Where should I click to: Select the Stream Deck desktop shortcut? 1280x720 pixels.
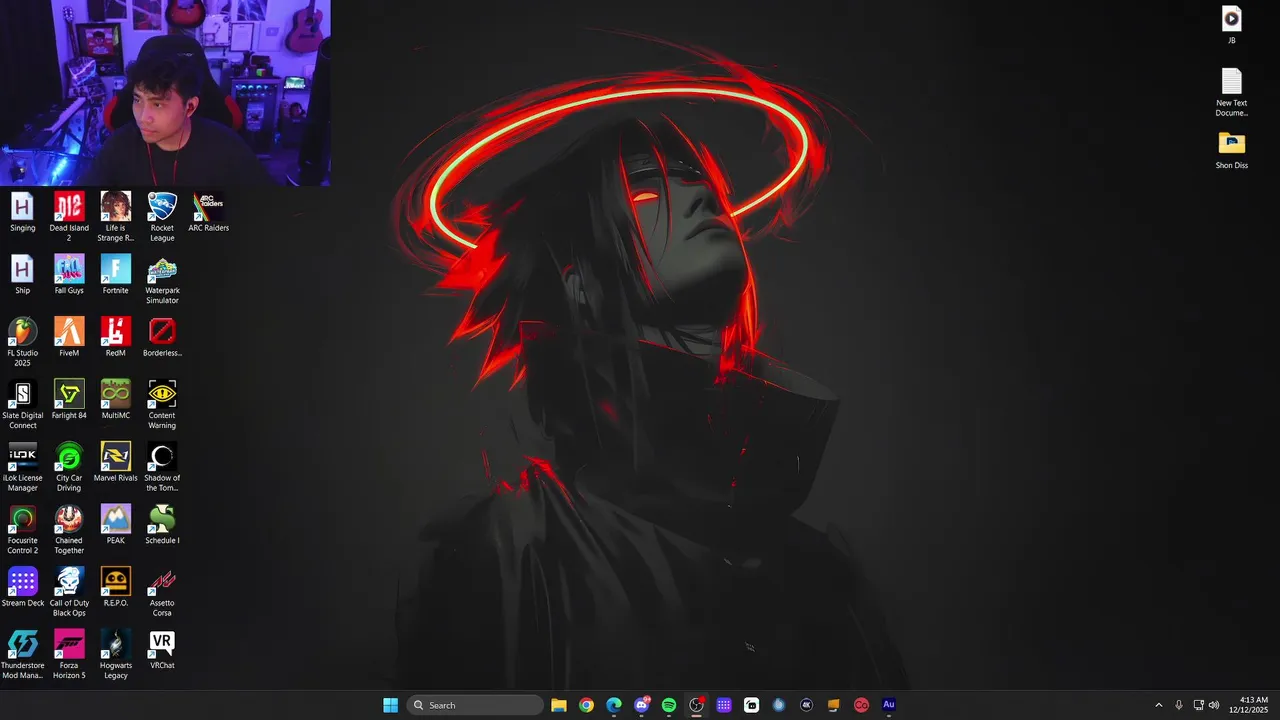(x=22, y=587)
